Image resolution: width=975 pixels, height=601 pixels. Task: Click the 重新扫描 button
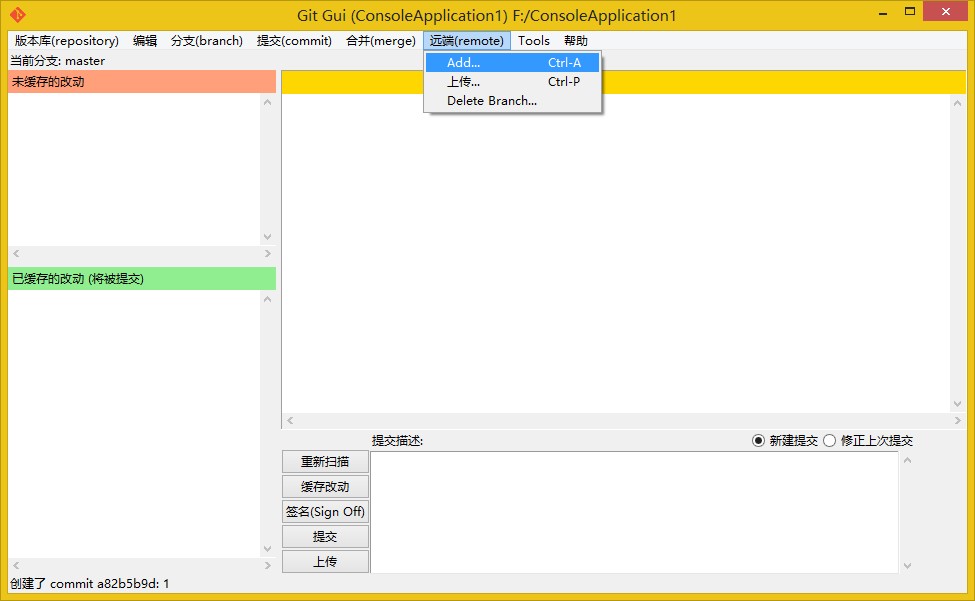pyautogui.click(x=325, y=462)
